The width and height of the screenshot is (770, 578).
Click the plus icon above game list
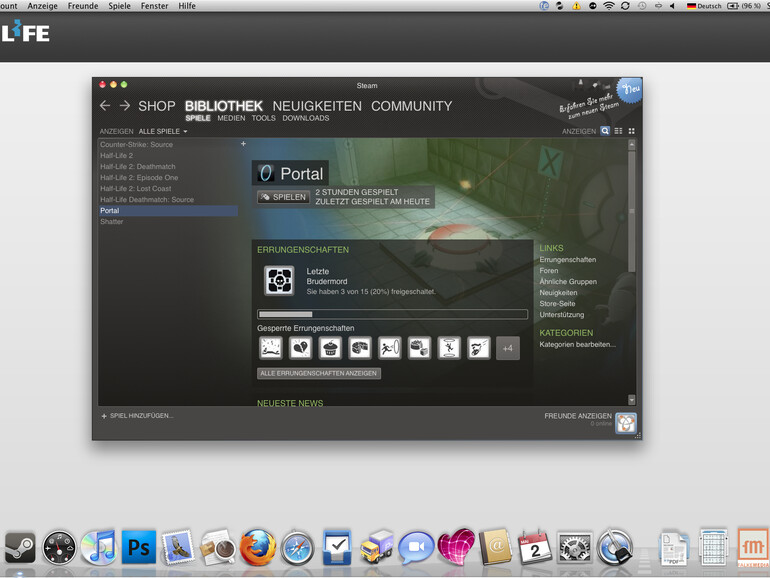point(243,144)
